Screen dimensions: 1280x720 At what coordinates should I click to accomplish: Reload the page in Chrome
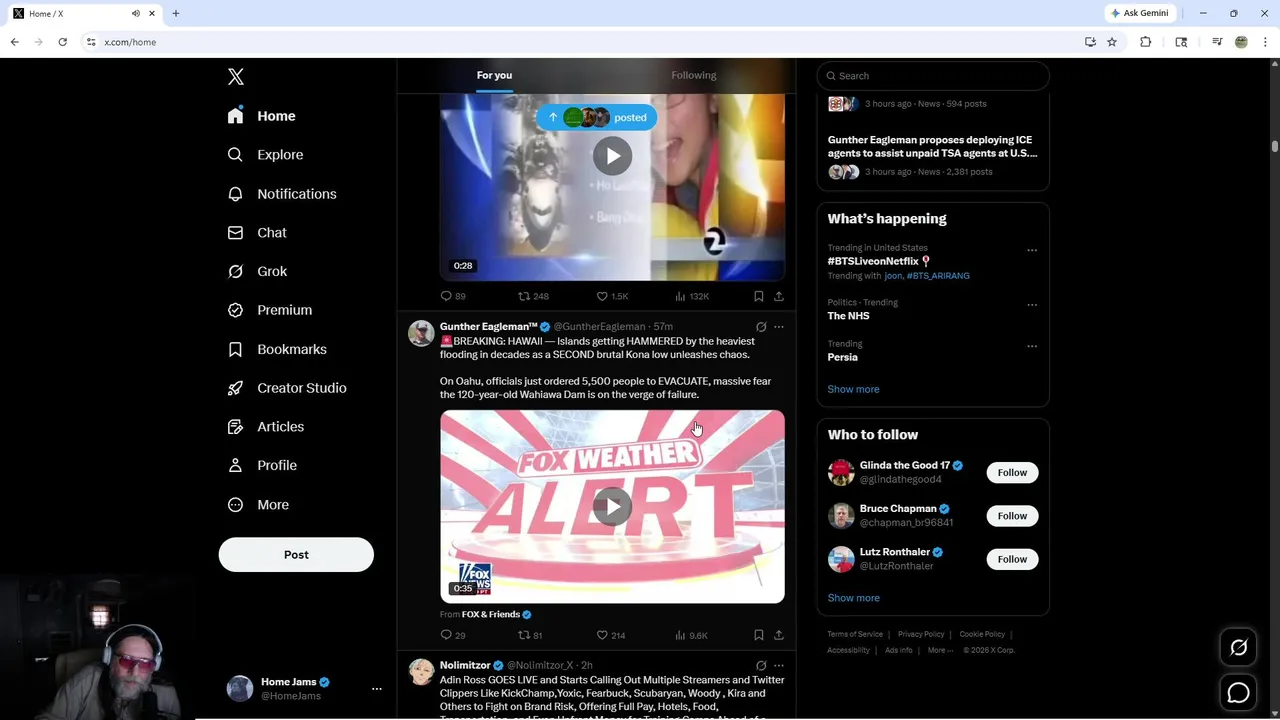62,42
